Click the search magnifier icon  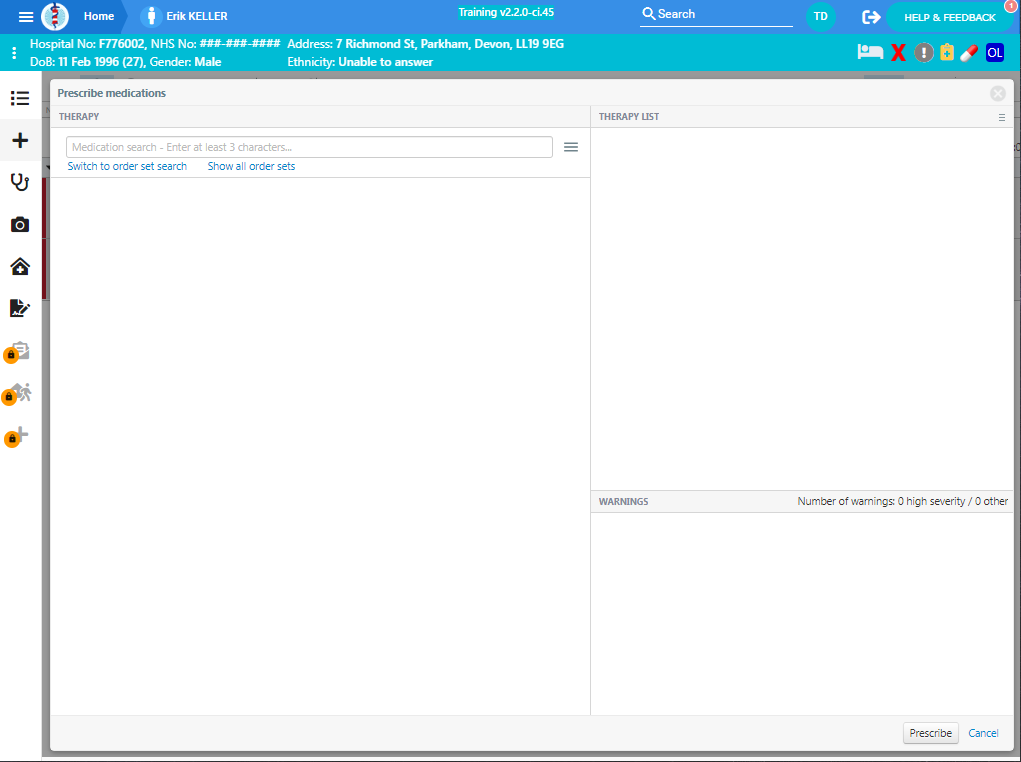coord(649,14)
